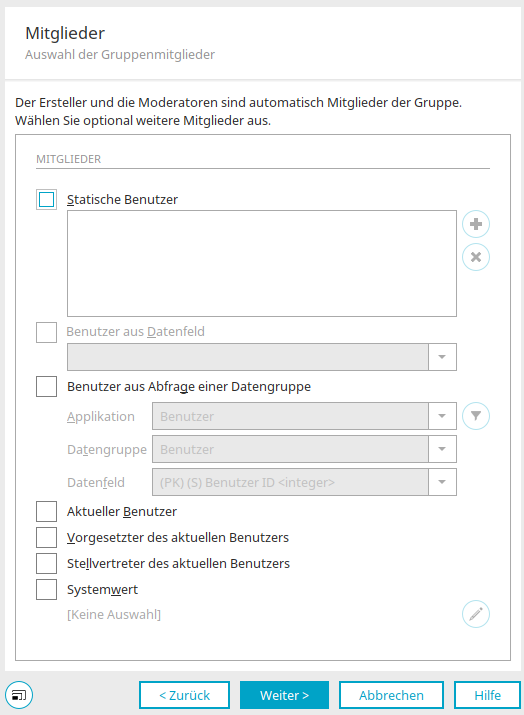Click the round window icon at bottom left
524x715 pixels.
19,695
